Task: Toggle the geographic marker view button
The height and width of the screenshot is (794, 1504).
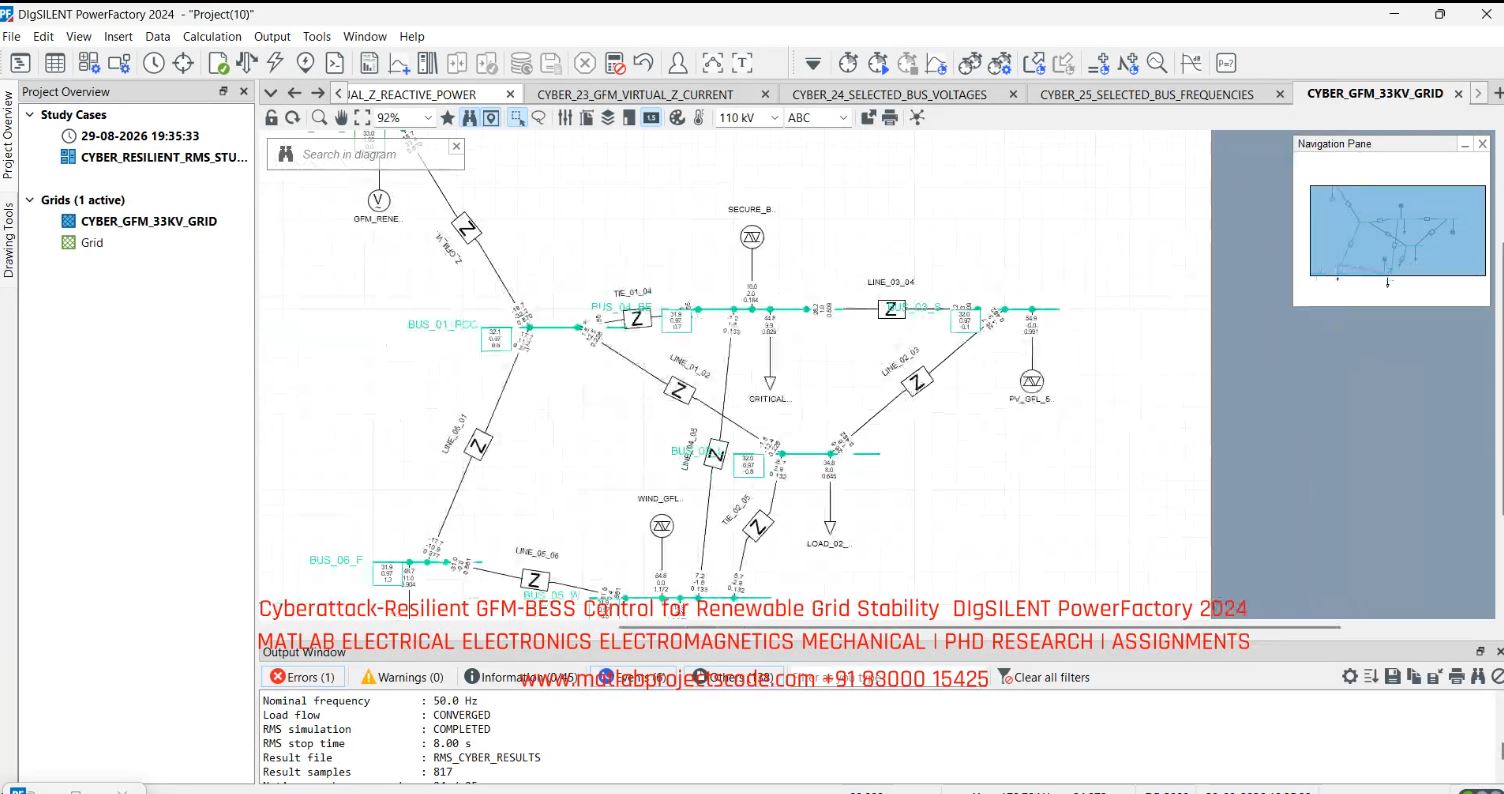Action: [x=491, y=118]
